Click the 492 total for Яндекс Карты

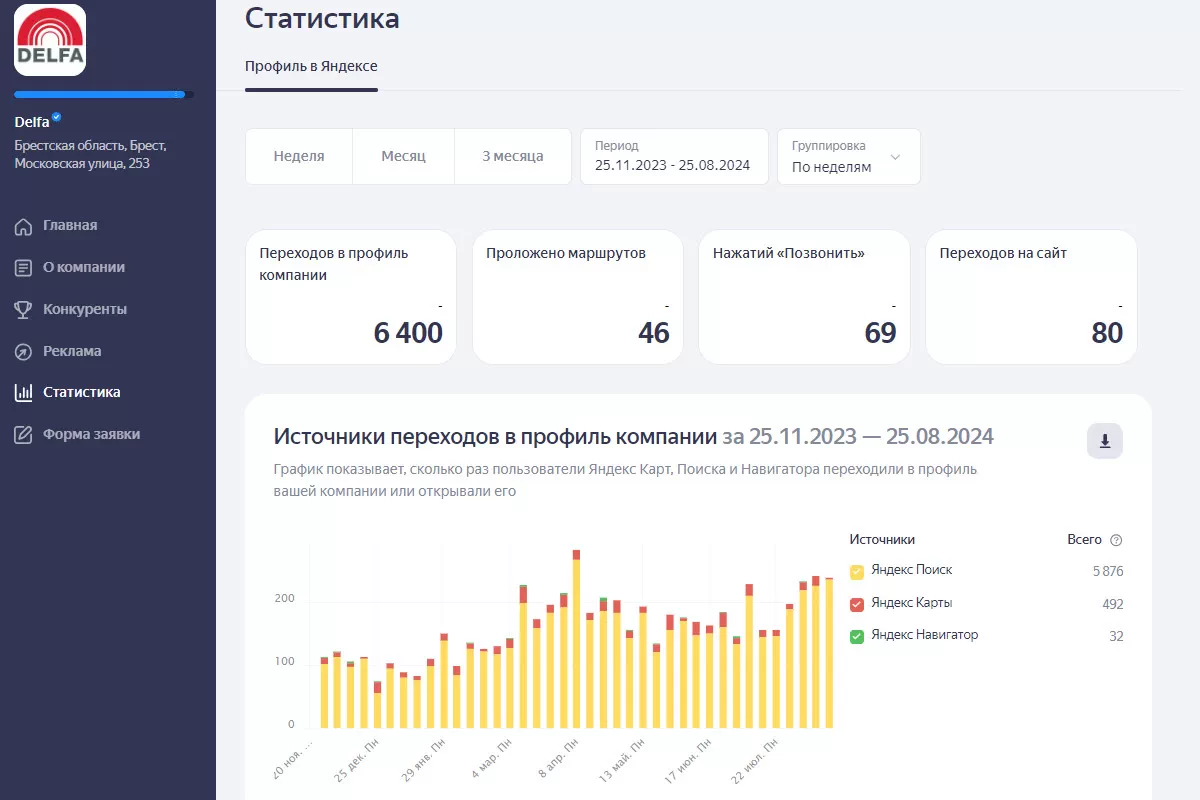tap(1113, 605)
